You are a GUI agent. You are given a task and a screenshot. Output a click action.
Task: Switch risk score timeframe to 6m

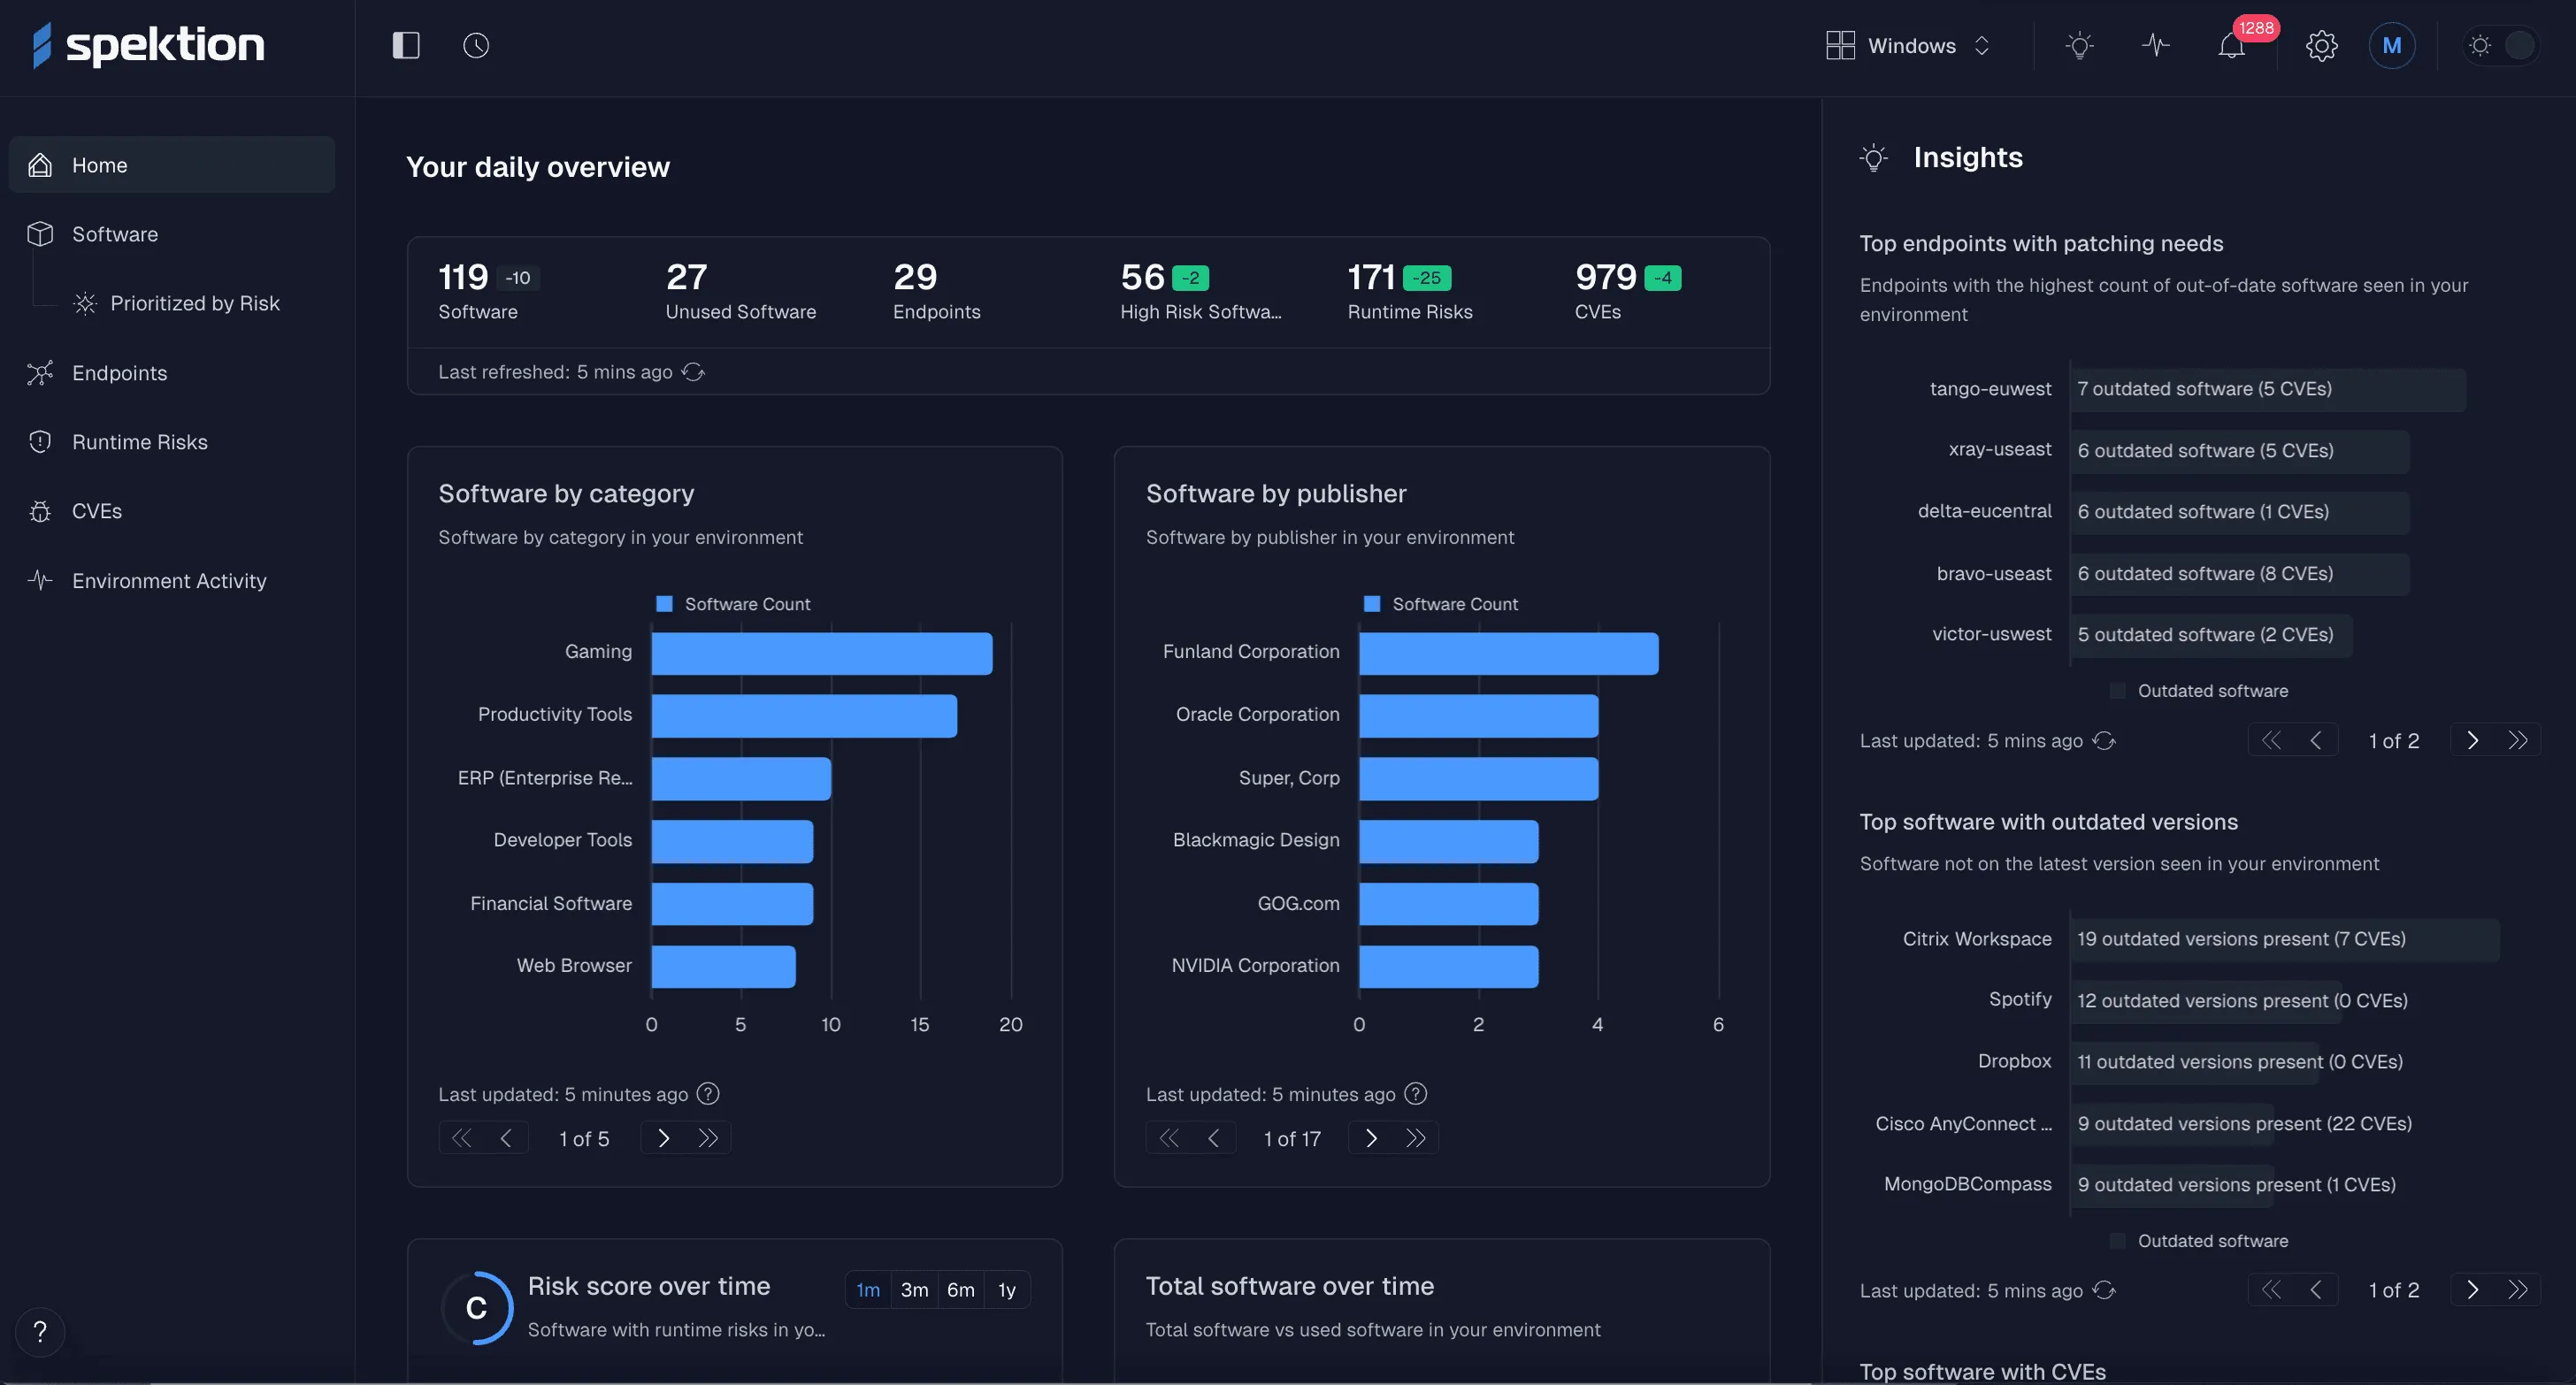pyautogui.click(x=960, y=1289)
